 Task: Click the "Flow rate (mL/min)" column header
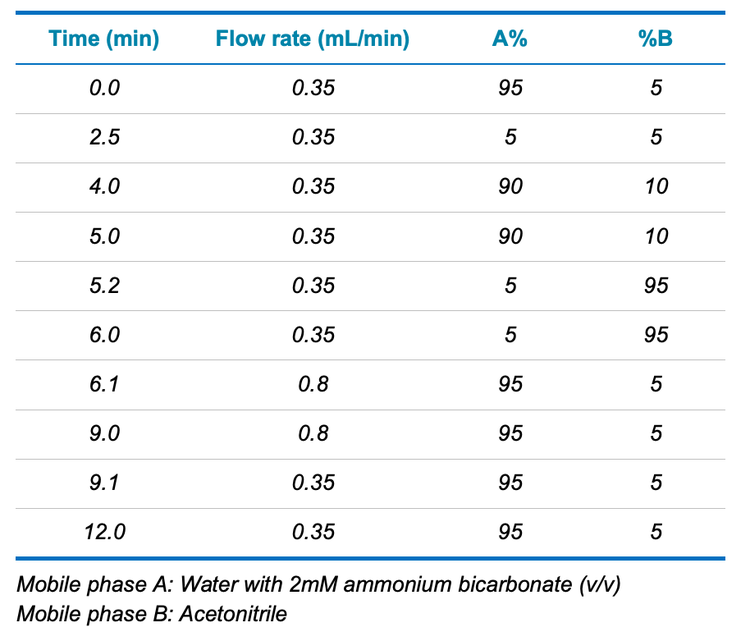(x=313, y=40)
